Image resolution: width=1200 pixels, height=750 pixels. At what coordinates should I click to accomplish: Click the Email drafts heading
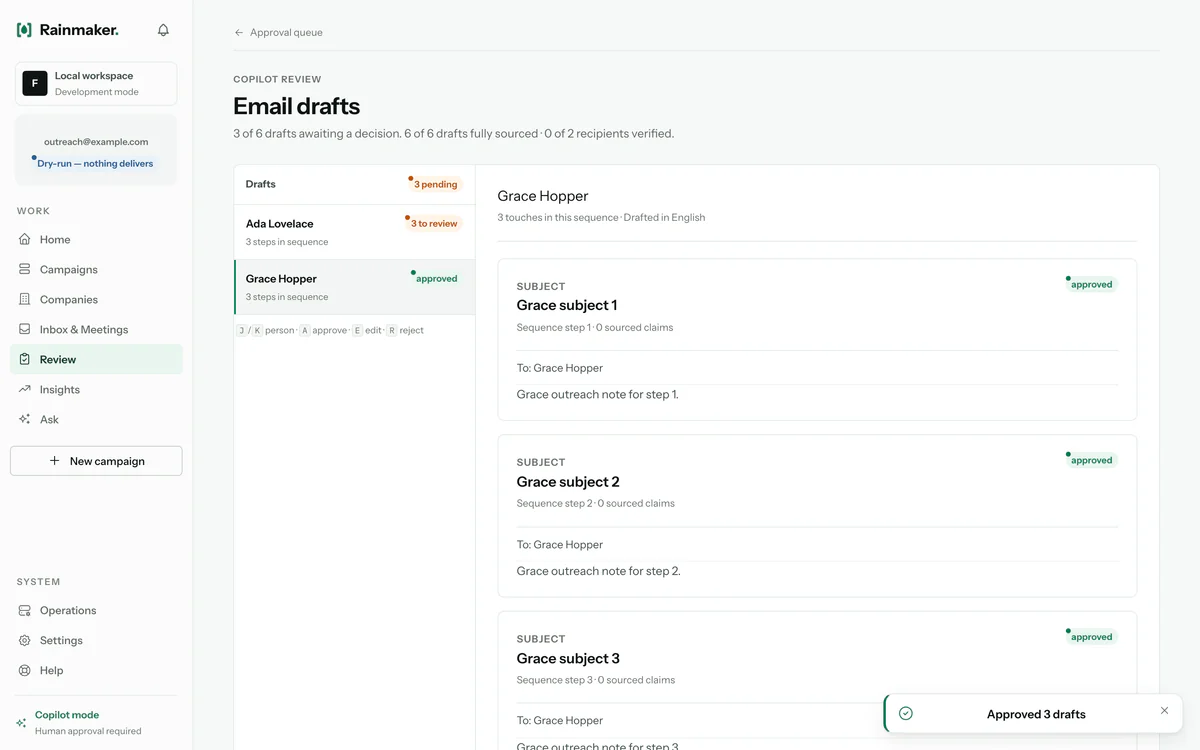pyautogui.click(x=296, y=106)
